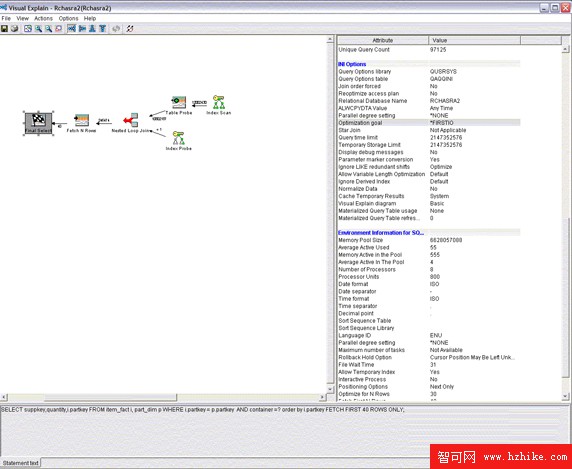The width and height of the screenshot is (572, 469).
Task: Select the Language ID row
Action: [429, 335]
